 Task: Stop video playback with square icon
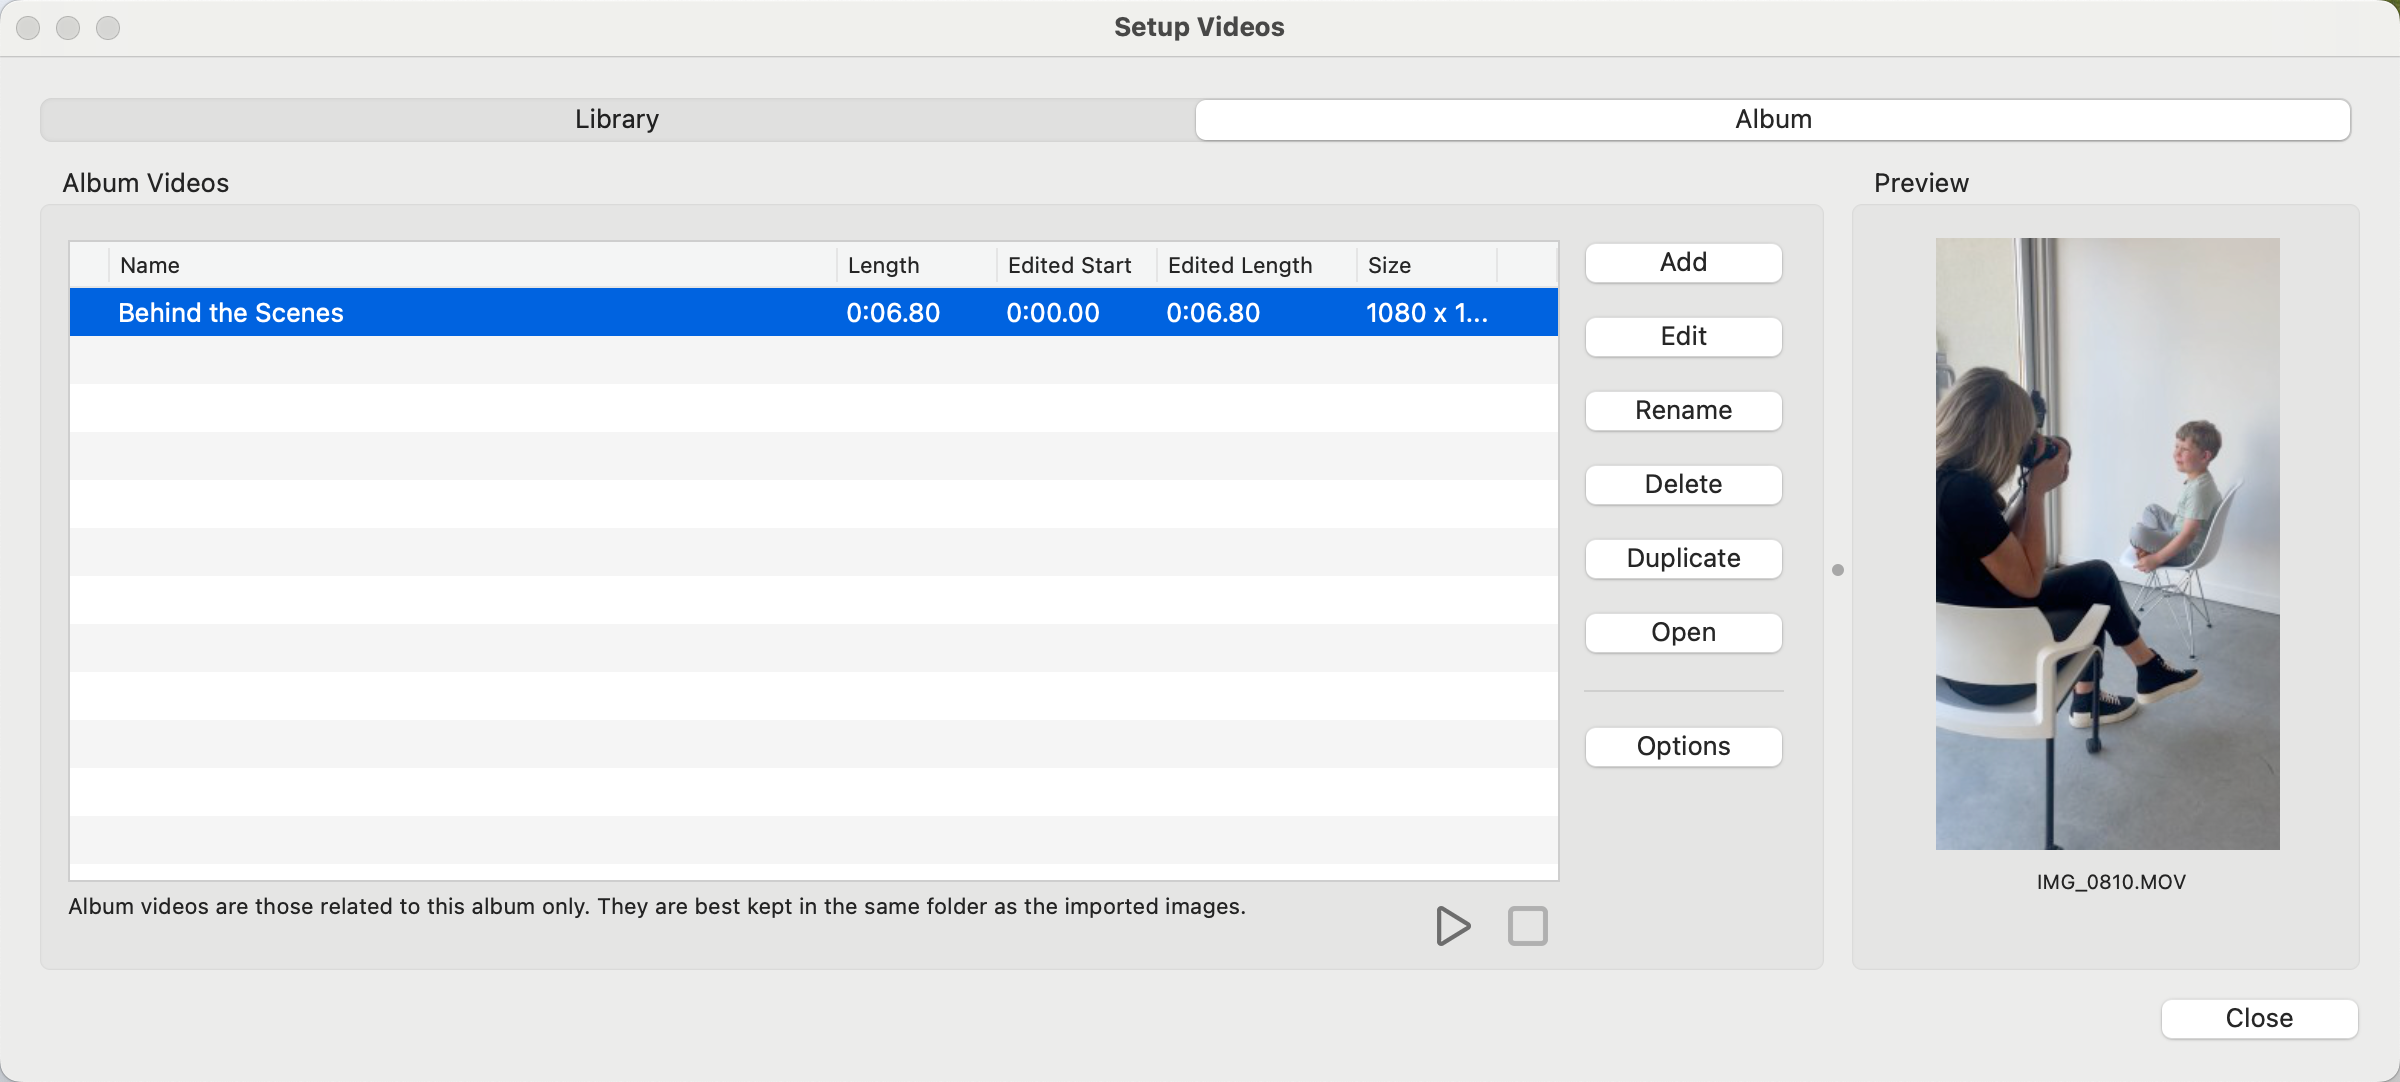pos(1527,926)
